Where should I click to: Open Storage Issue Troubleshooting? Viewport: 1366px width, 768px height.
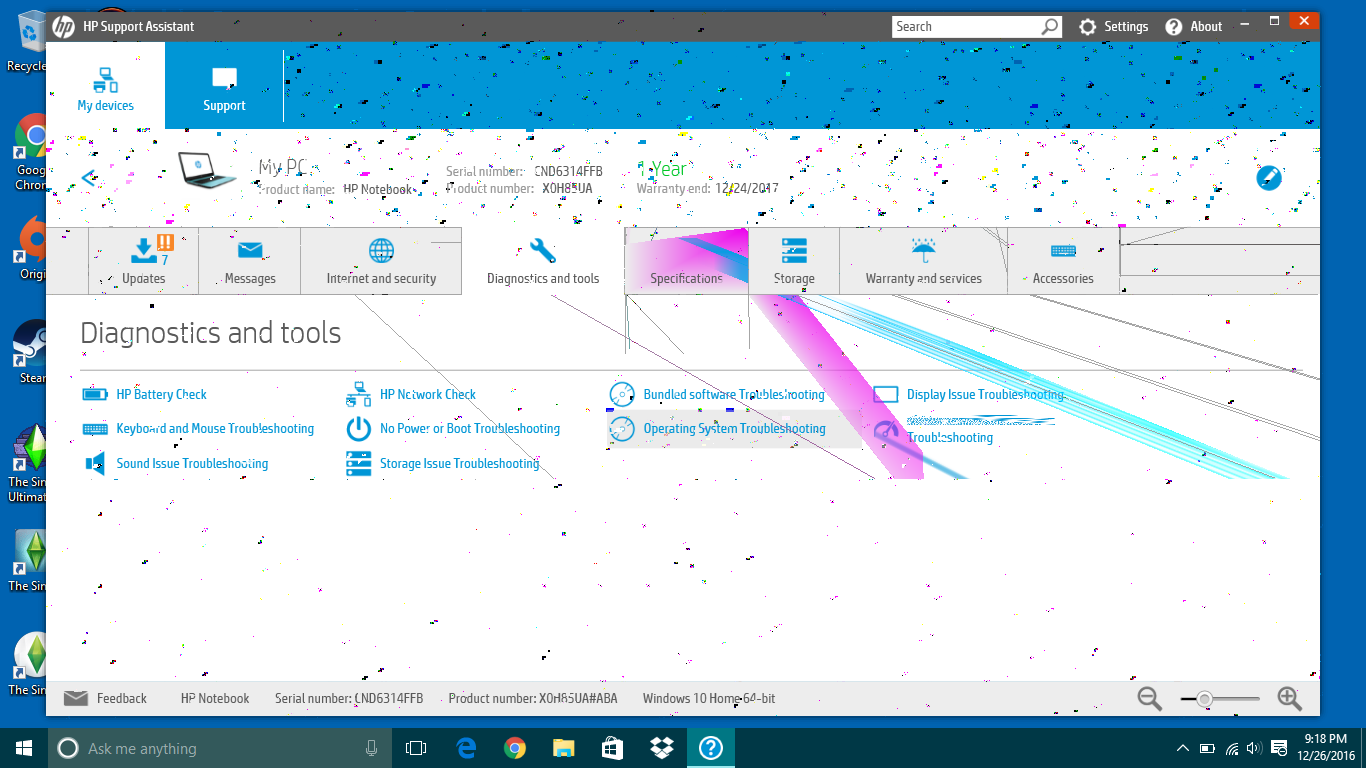pos(459,463)
